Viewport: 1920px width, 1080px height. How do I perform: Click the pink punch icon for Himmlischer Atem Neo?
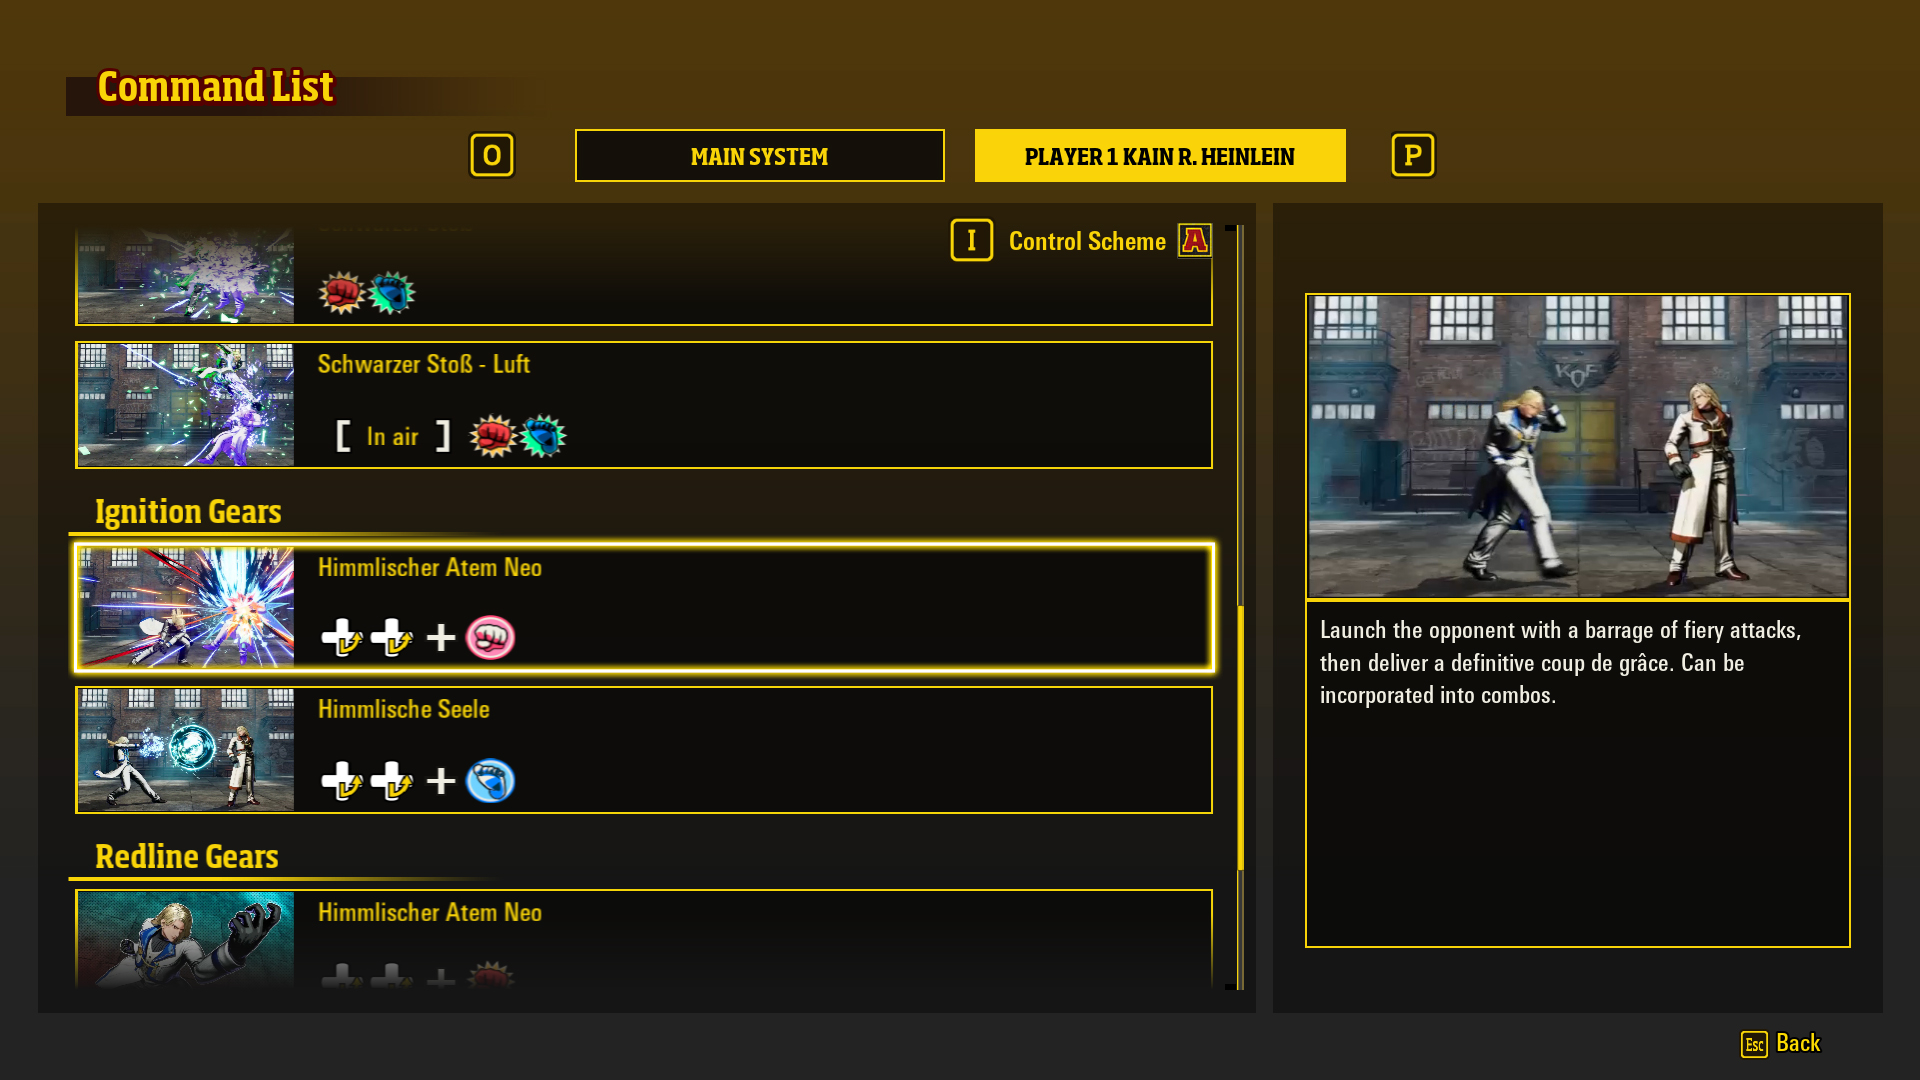click(490, 637)
